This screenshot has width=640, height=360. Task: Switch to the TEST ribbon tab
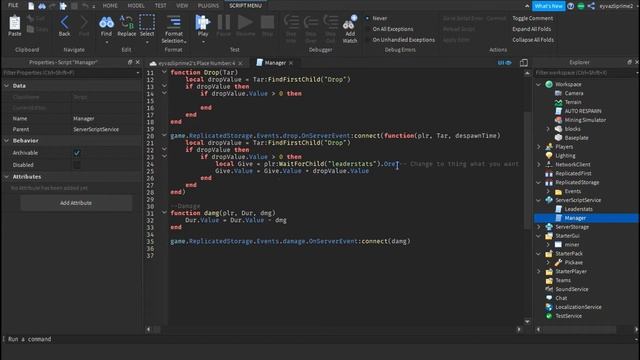click(160, 6)
